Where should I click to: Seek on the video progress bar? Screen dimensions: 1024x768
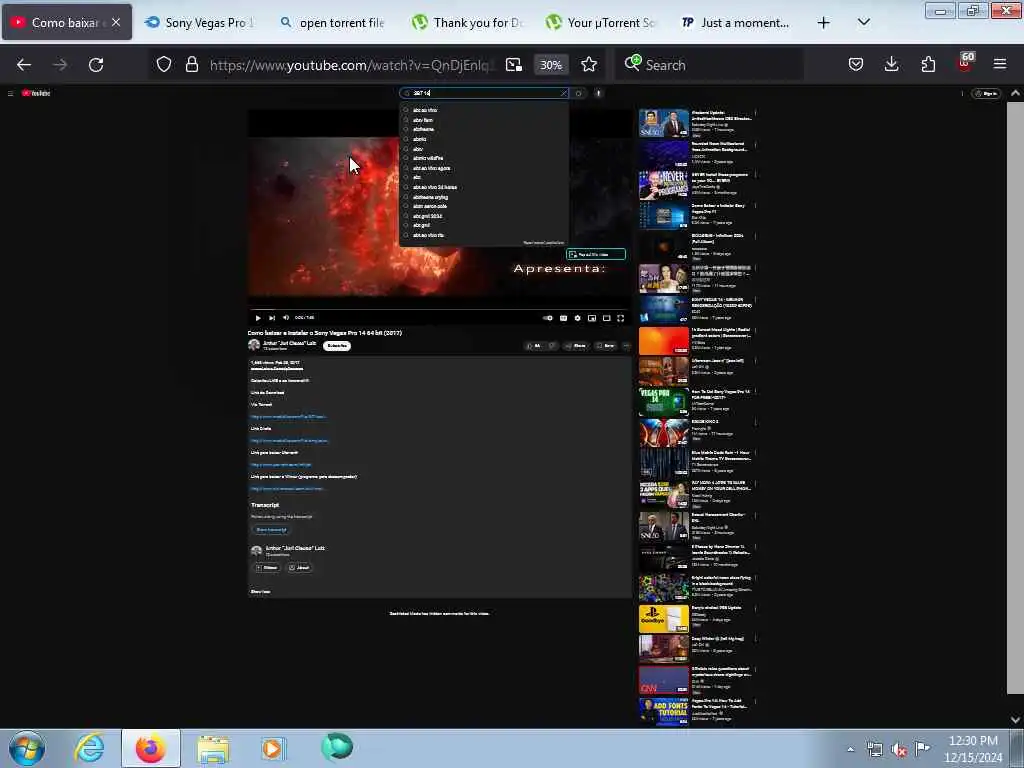point(439,310)
